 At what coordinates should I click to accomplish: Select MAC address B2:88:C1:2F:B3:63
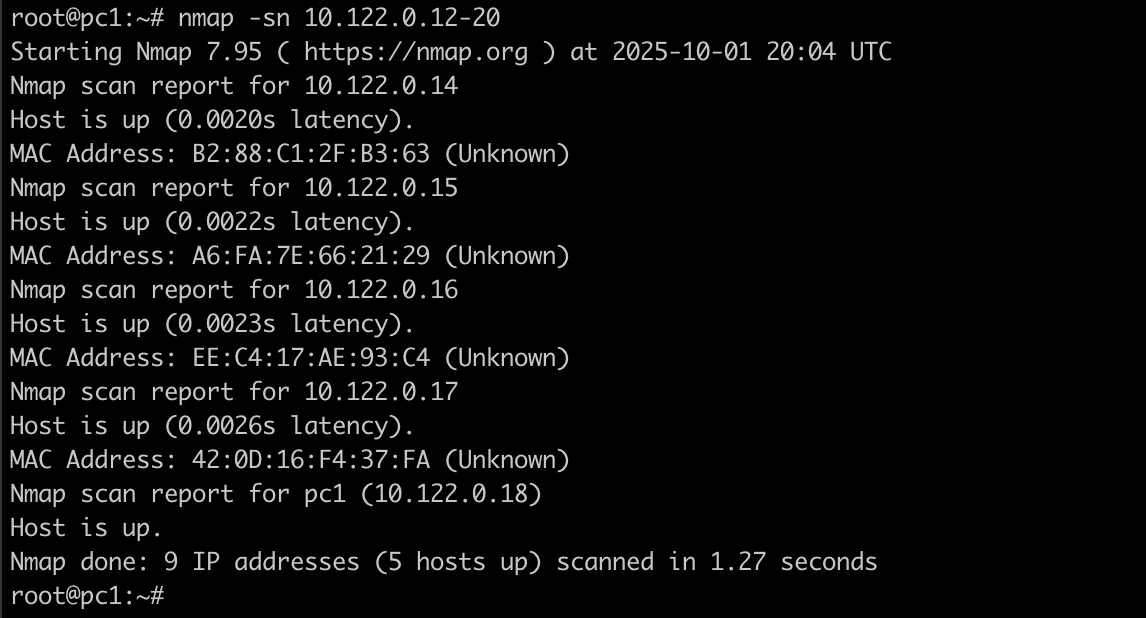click(x=311, y=154)
